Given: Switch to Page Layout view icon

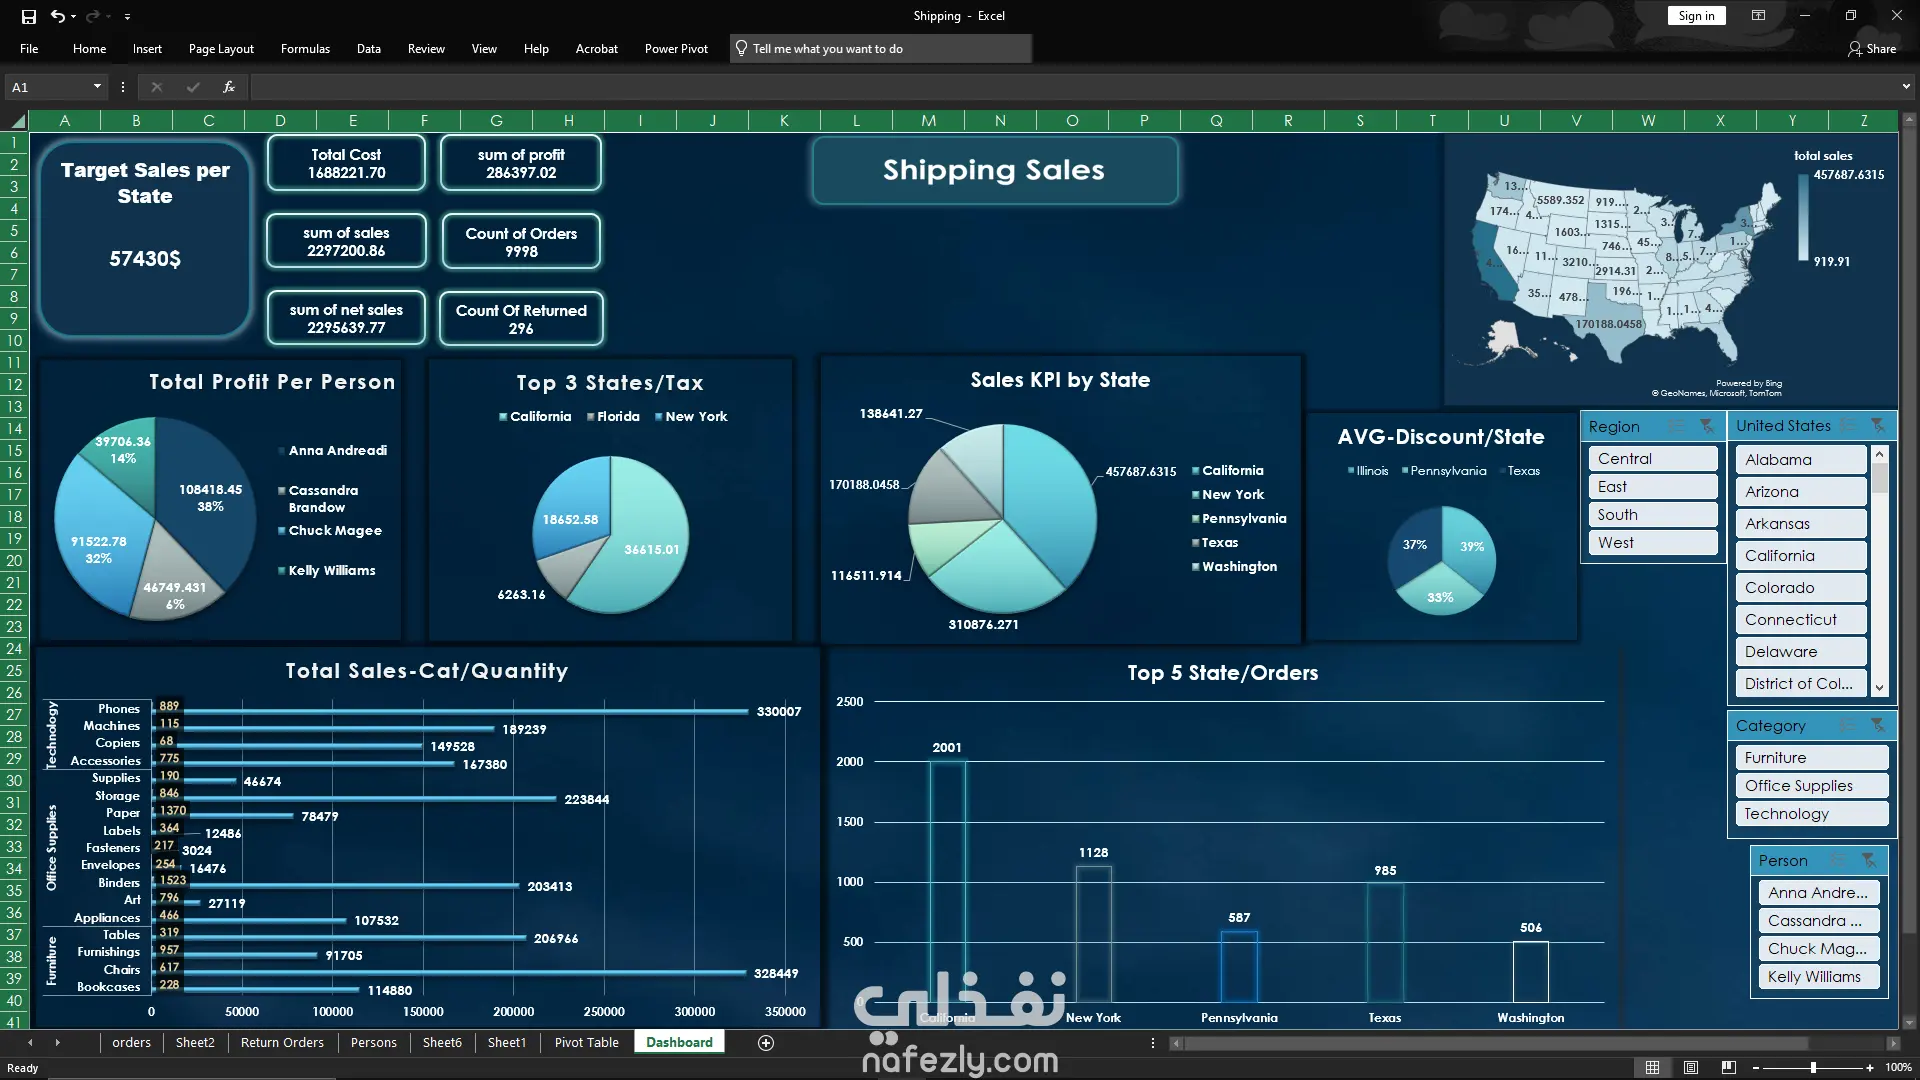Looking at the screenshot, I should coord(1691,1068).
